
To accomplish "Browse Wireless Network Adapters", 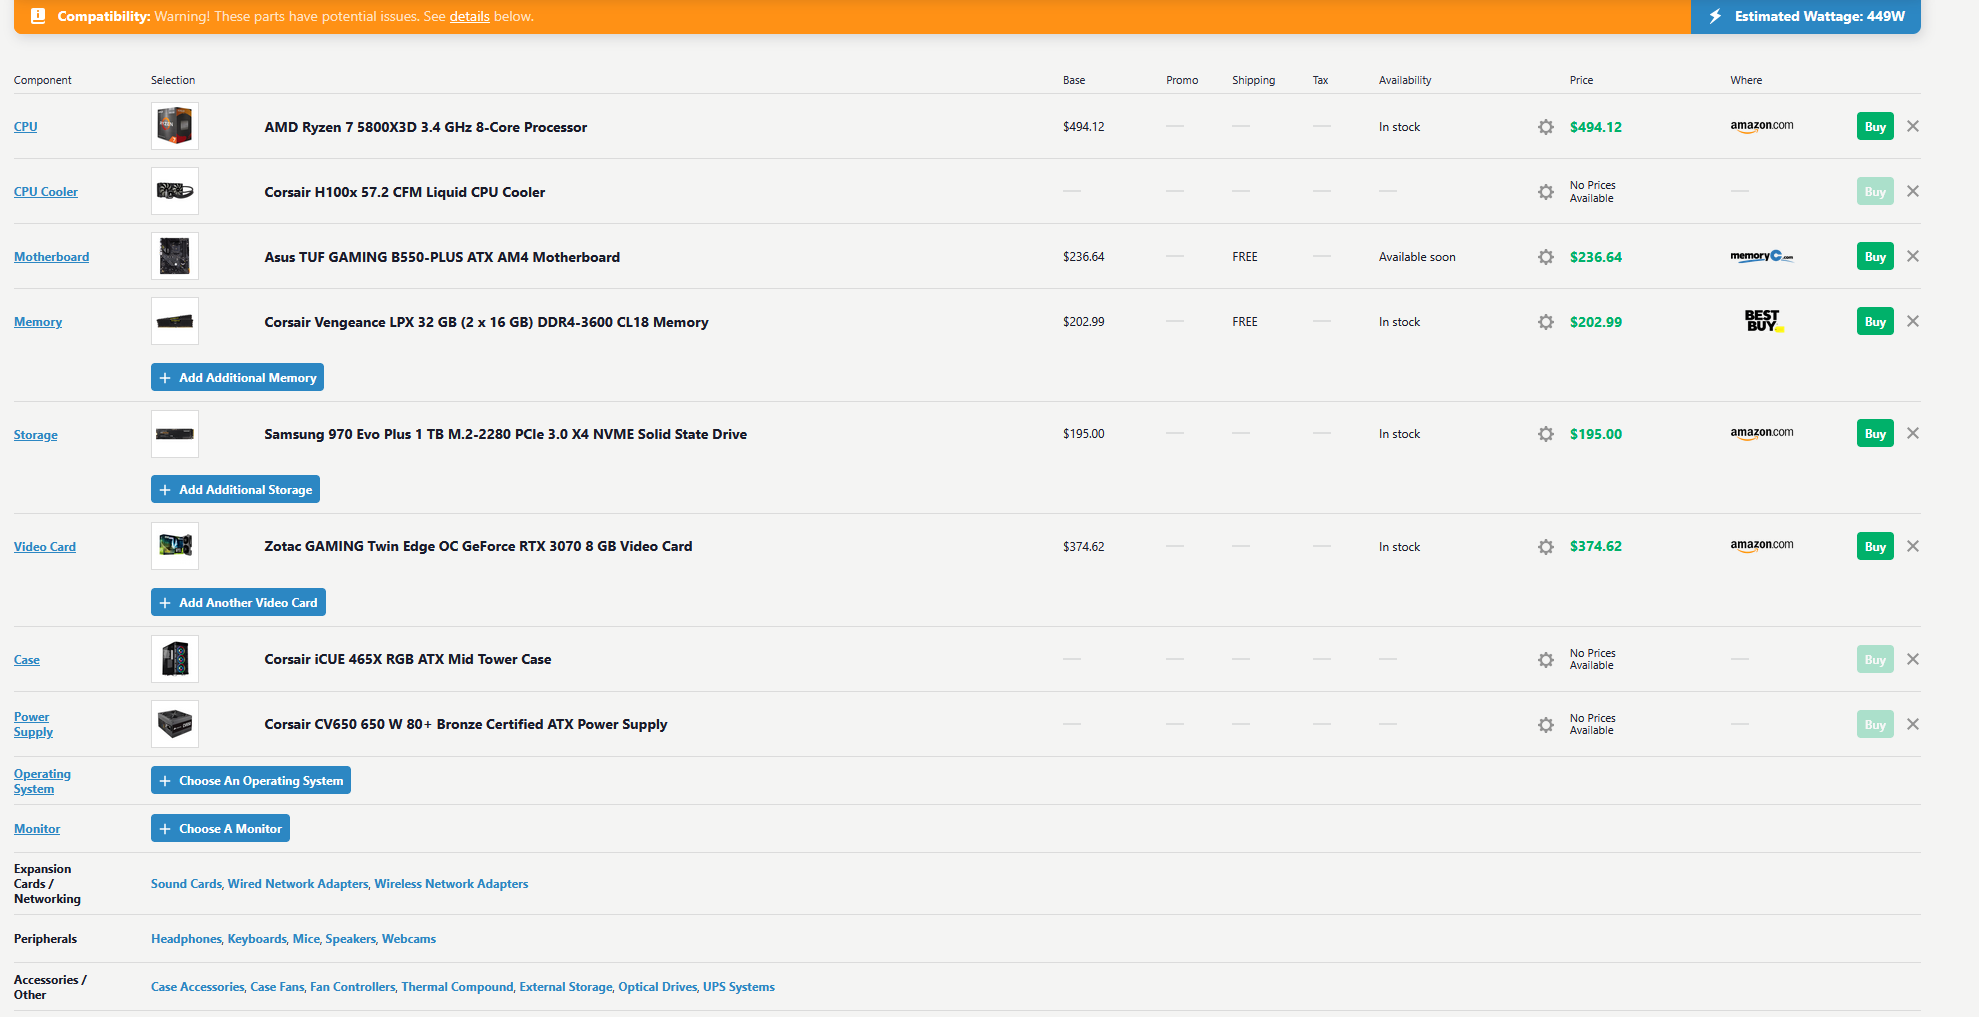I will (x=451, y=884).
